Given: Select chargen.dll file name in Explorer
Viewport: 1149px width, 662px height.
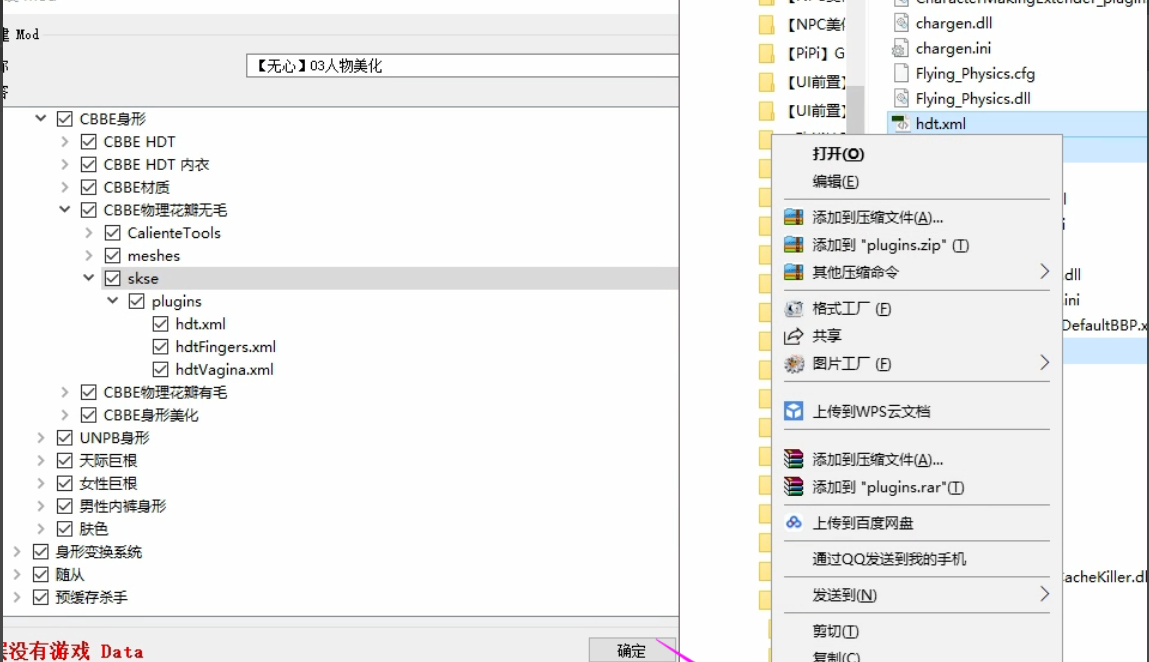Looking at the screenshot, I should click(954, 23).
